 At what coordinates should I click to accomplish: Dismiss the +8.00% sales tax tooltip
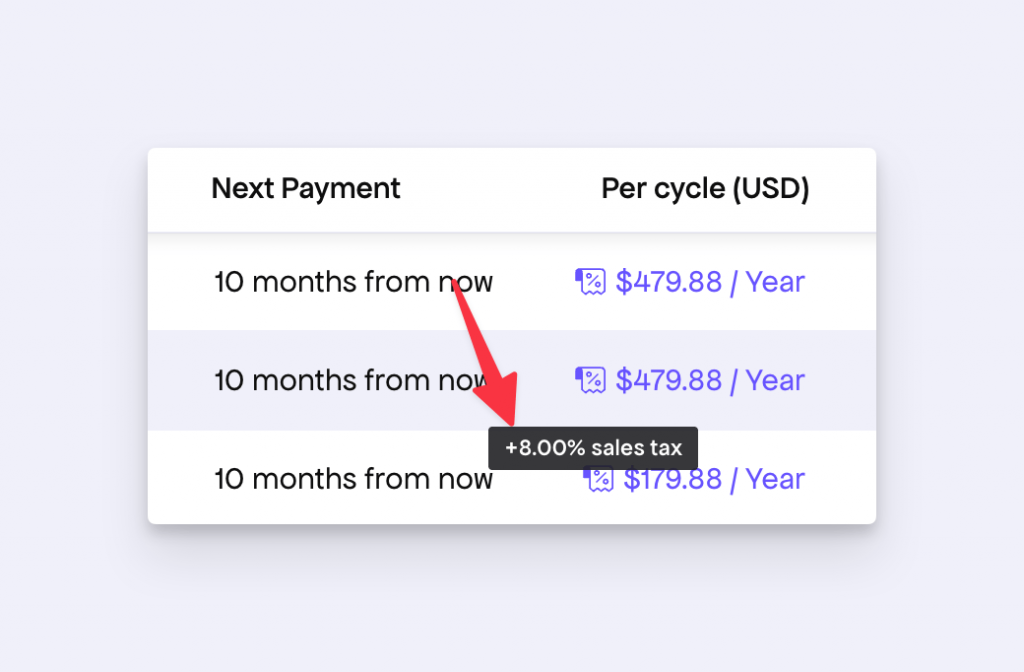pos(592,447)
